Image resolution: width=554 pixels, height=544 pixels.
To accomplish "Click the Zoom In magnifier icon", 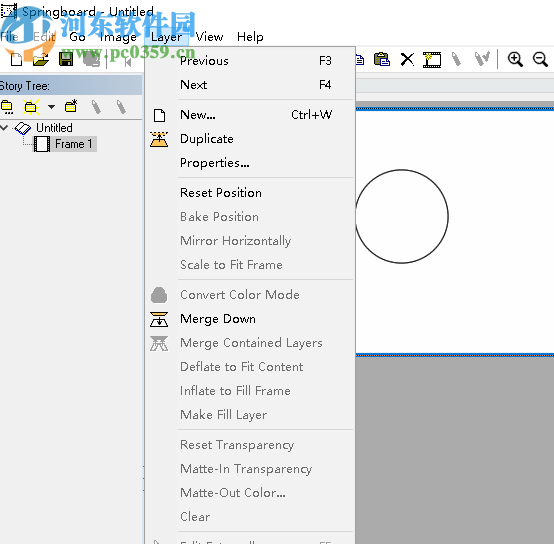I will click(515, 59).
